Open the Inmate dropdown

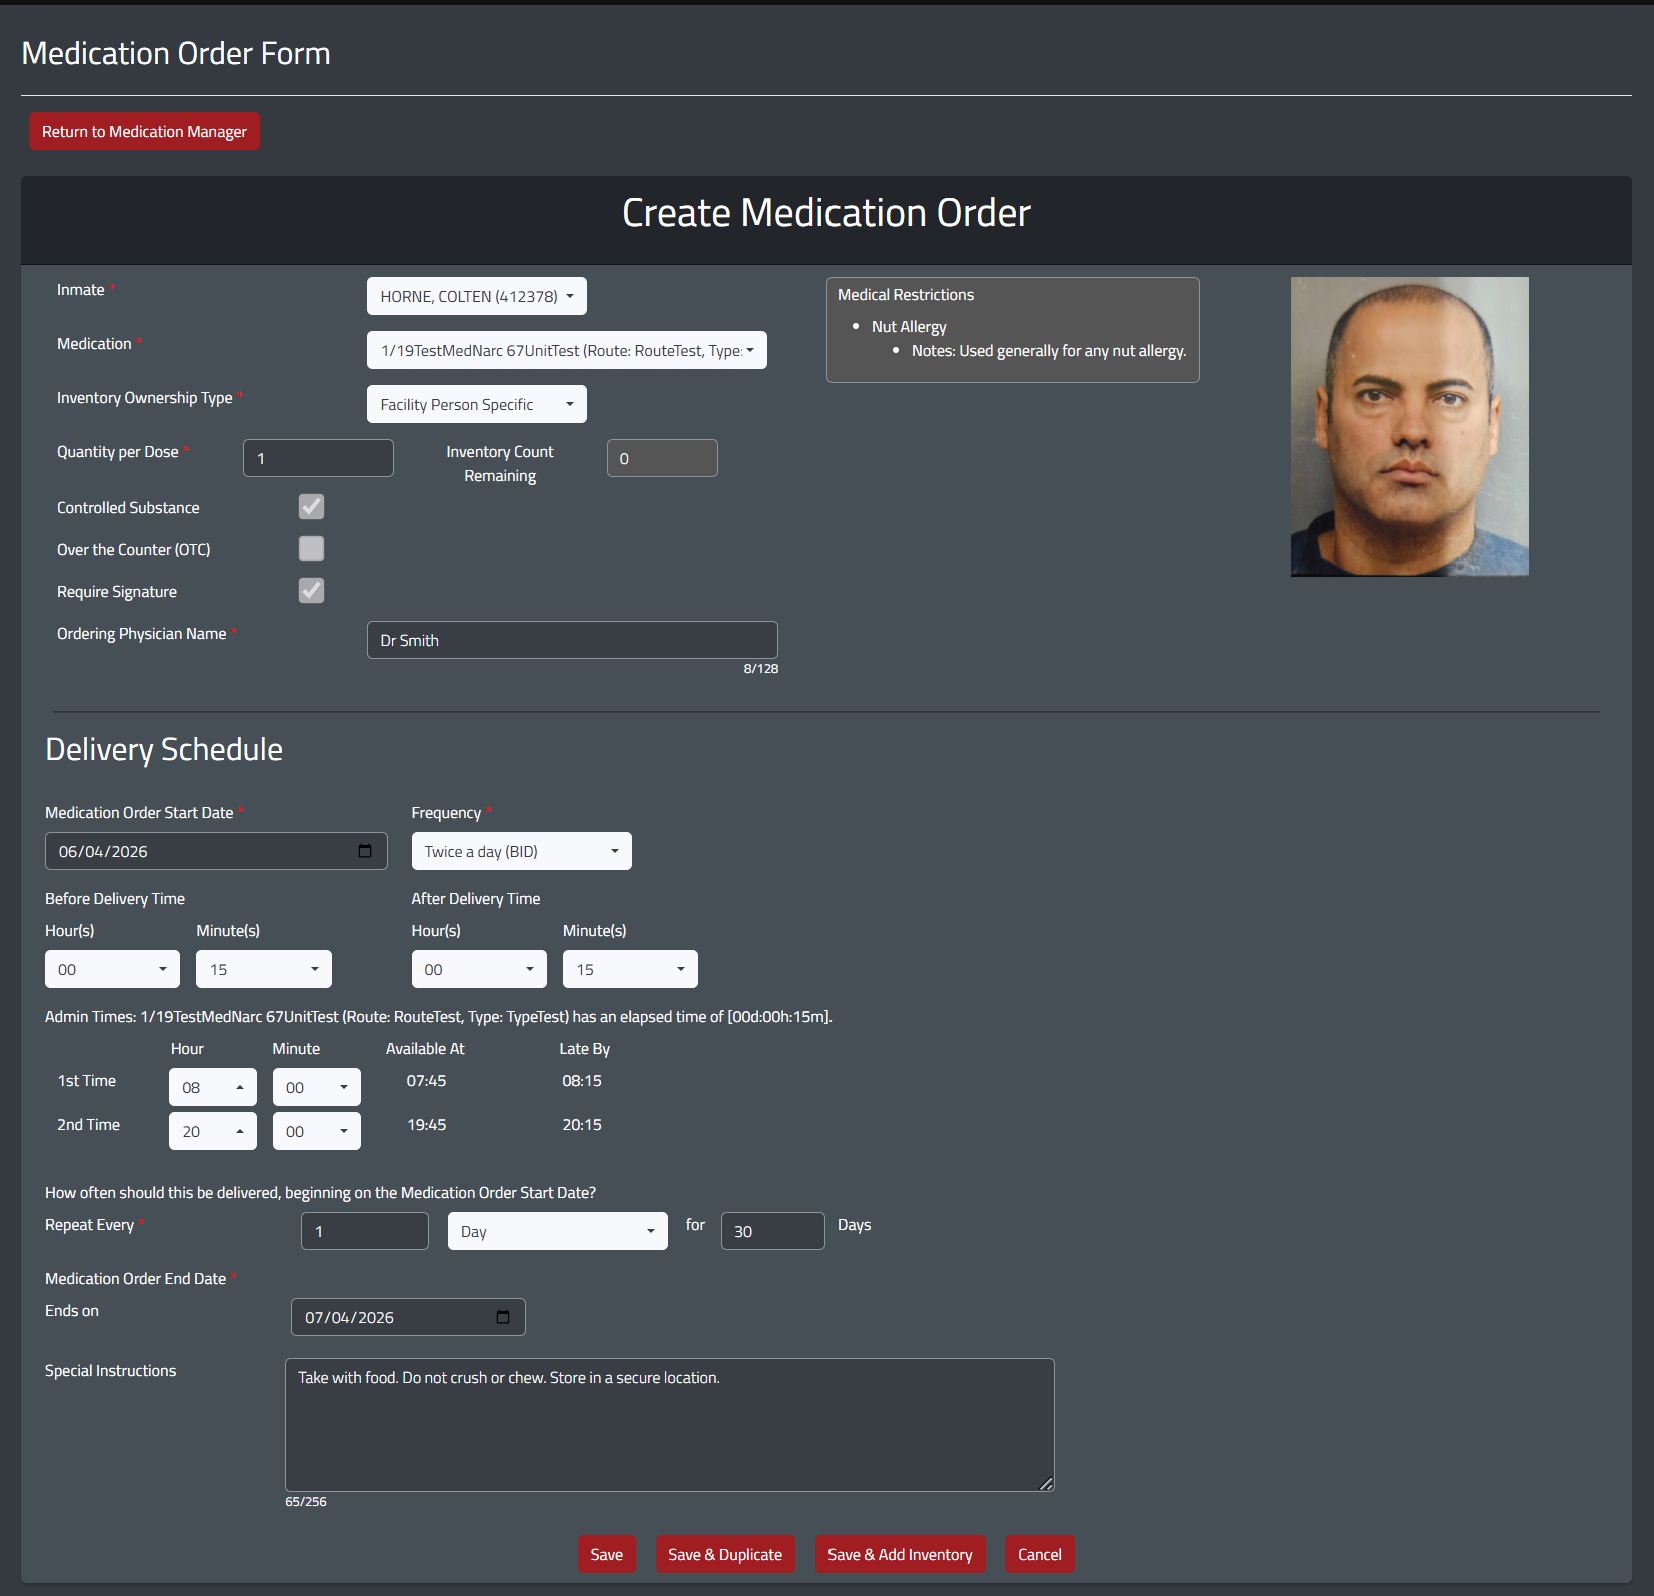point(476,296)
